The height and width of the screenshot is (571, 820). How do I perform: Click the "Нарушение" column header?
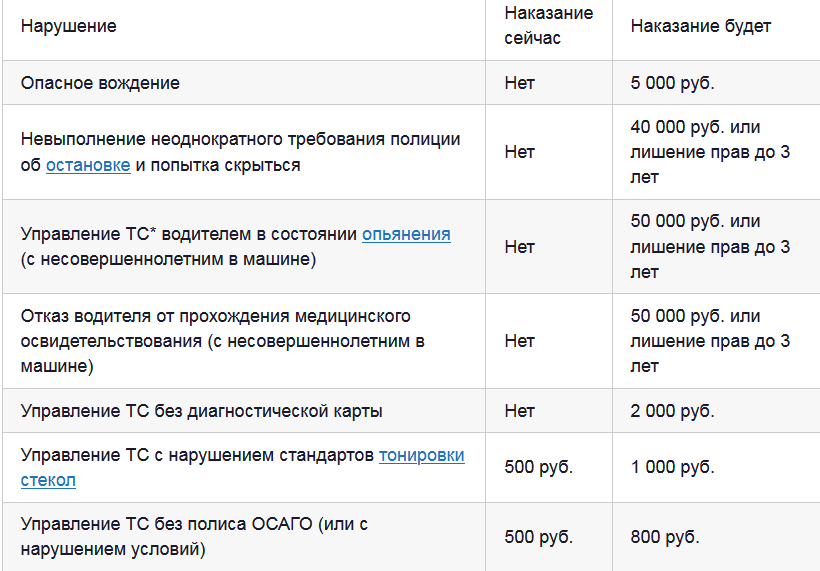[x=69, y=26]
